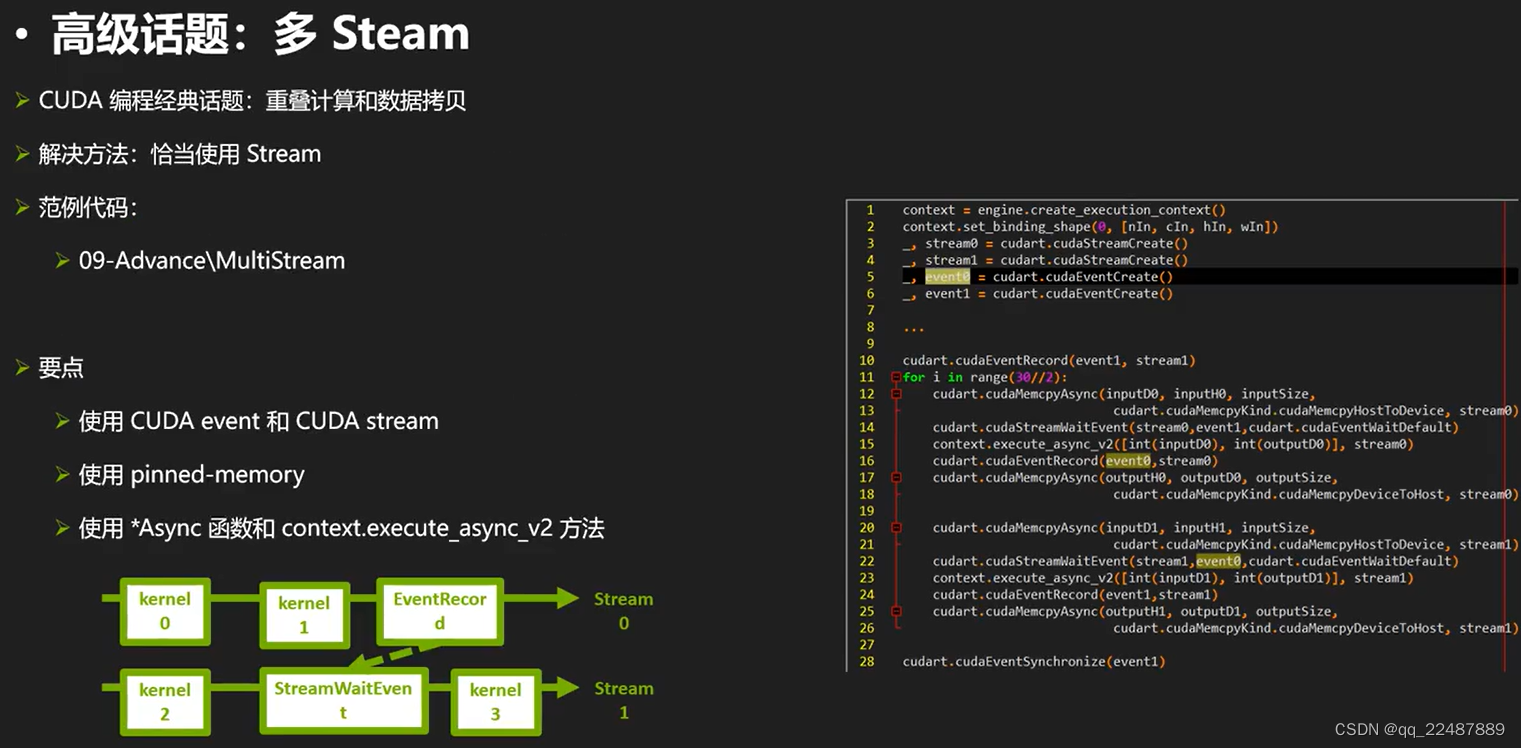The width and height of the screenshot is (1521, 748).
Task: Click the 09-Advance\MultiStream path text
Action: [212, 261]
